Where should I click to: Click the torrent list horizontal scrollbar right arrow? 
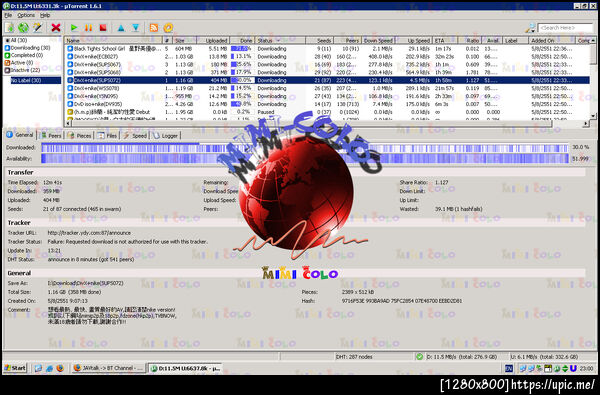pyautogui.click(x=586, y=123)
